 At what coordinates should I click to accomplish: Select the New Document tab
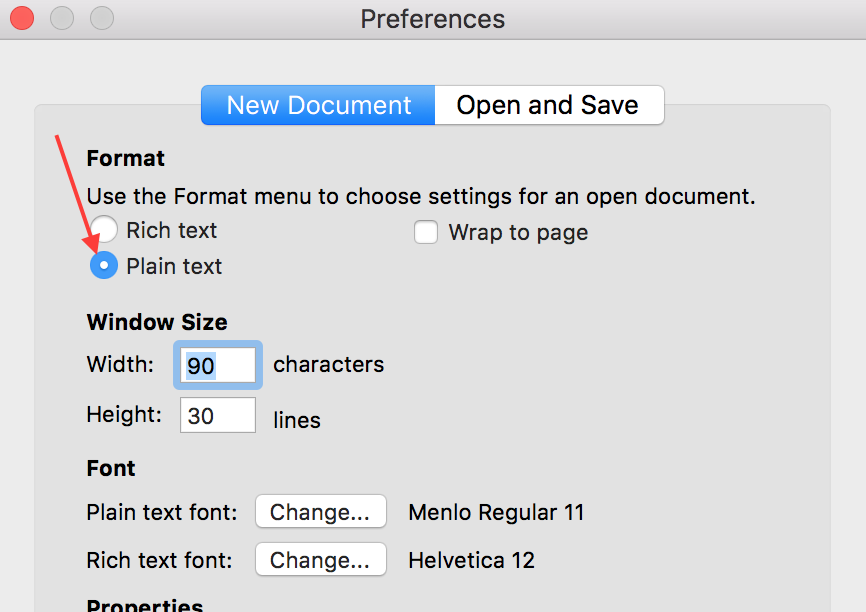click(317, 105)
